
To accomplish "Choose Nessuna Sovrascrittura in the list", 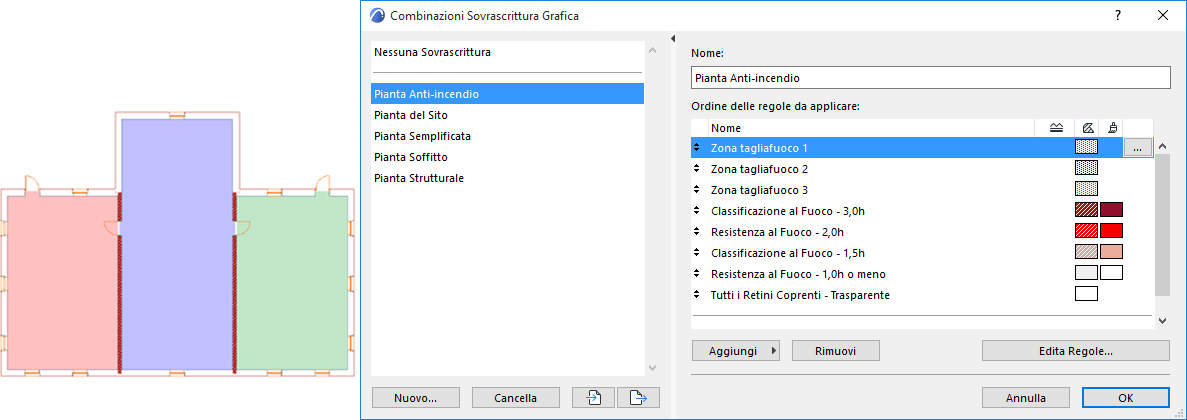I will pos(432,51).
